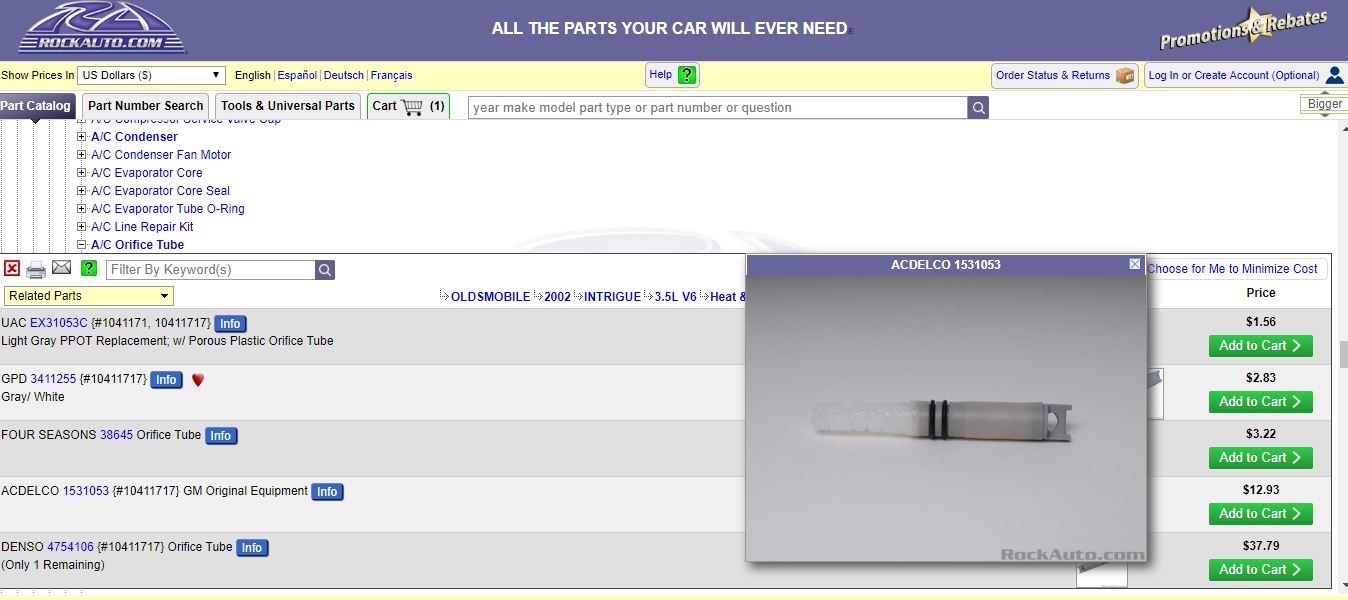Add the $2.83 GPD part to cart
1348x600 pixels.
coord(1260,402)
